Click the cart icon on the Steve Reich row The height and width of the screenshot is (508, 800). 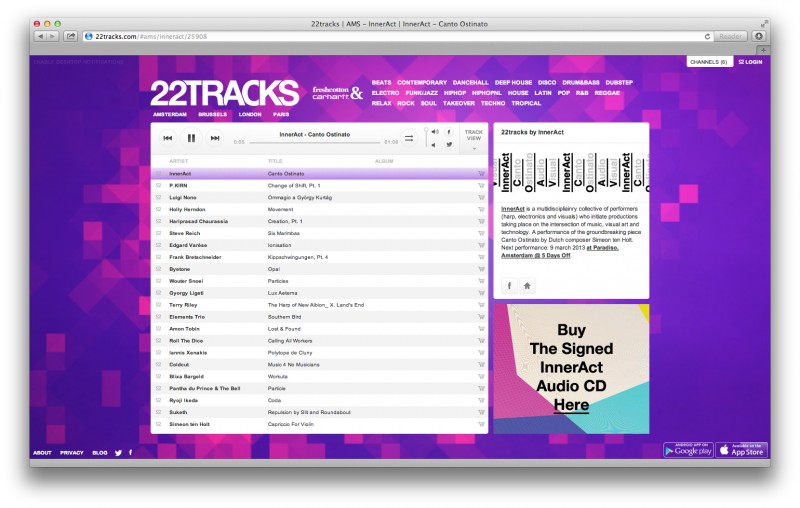[481, 234]
